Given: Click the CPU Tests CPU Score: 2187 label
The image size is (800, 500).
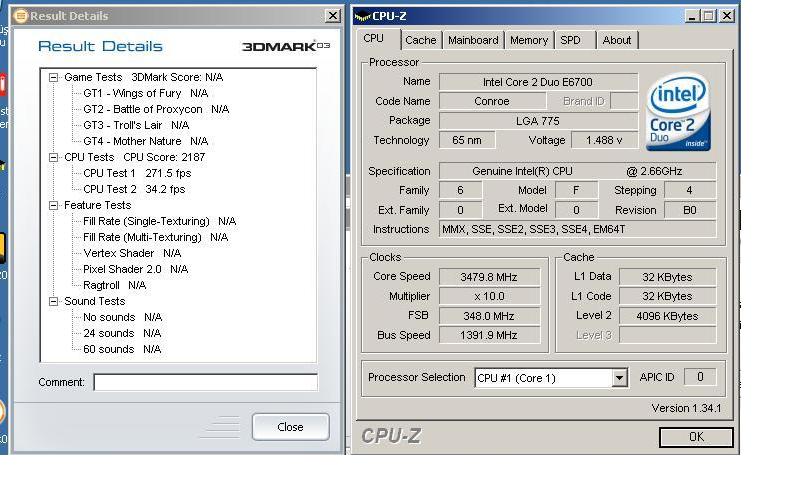Looking at the screenshot, I should tap(135, 158).
